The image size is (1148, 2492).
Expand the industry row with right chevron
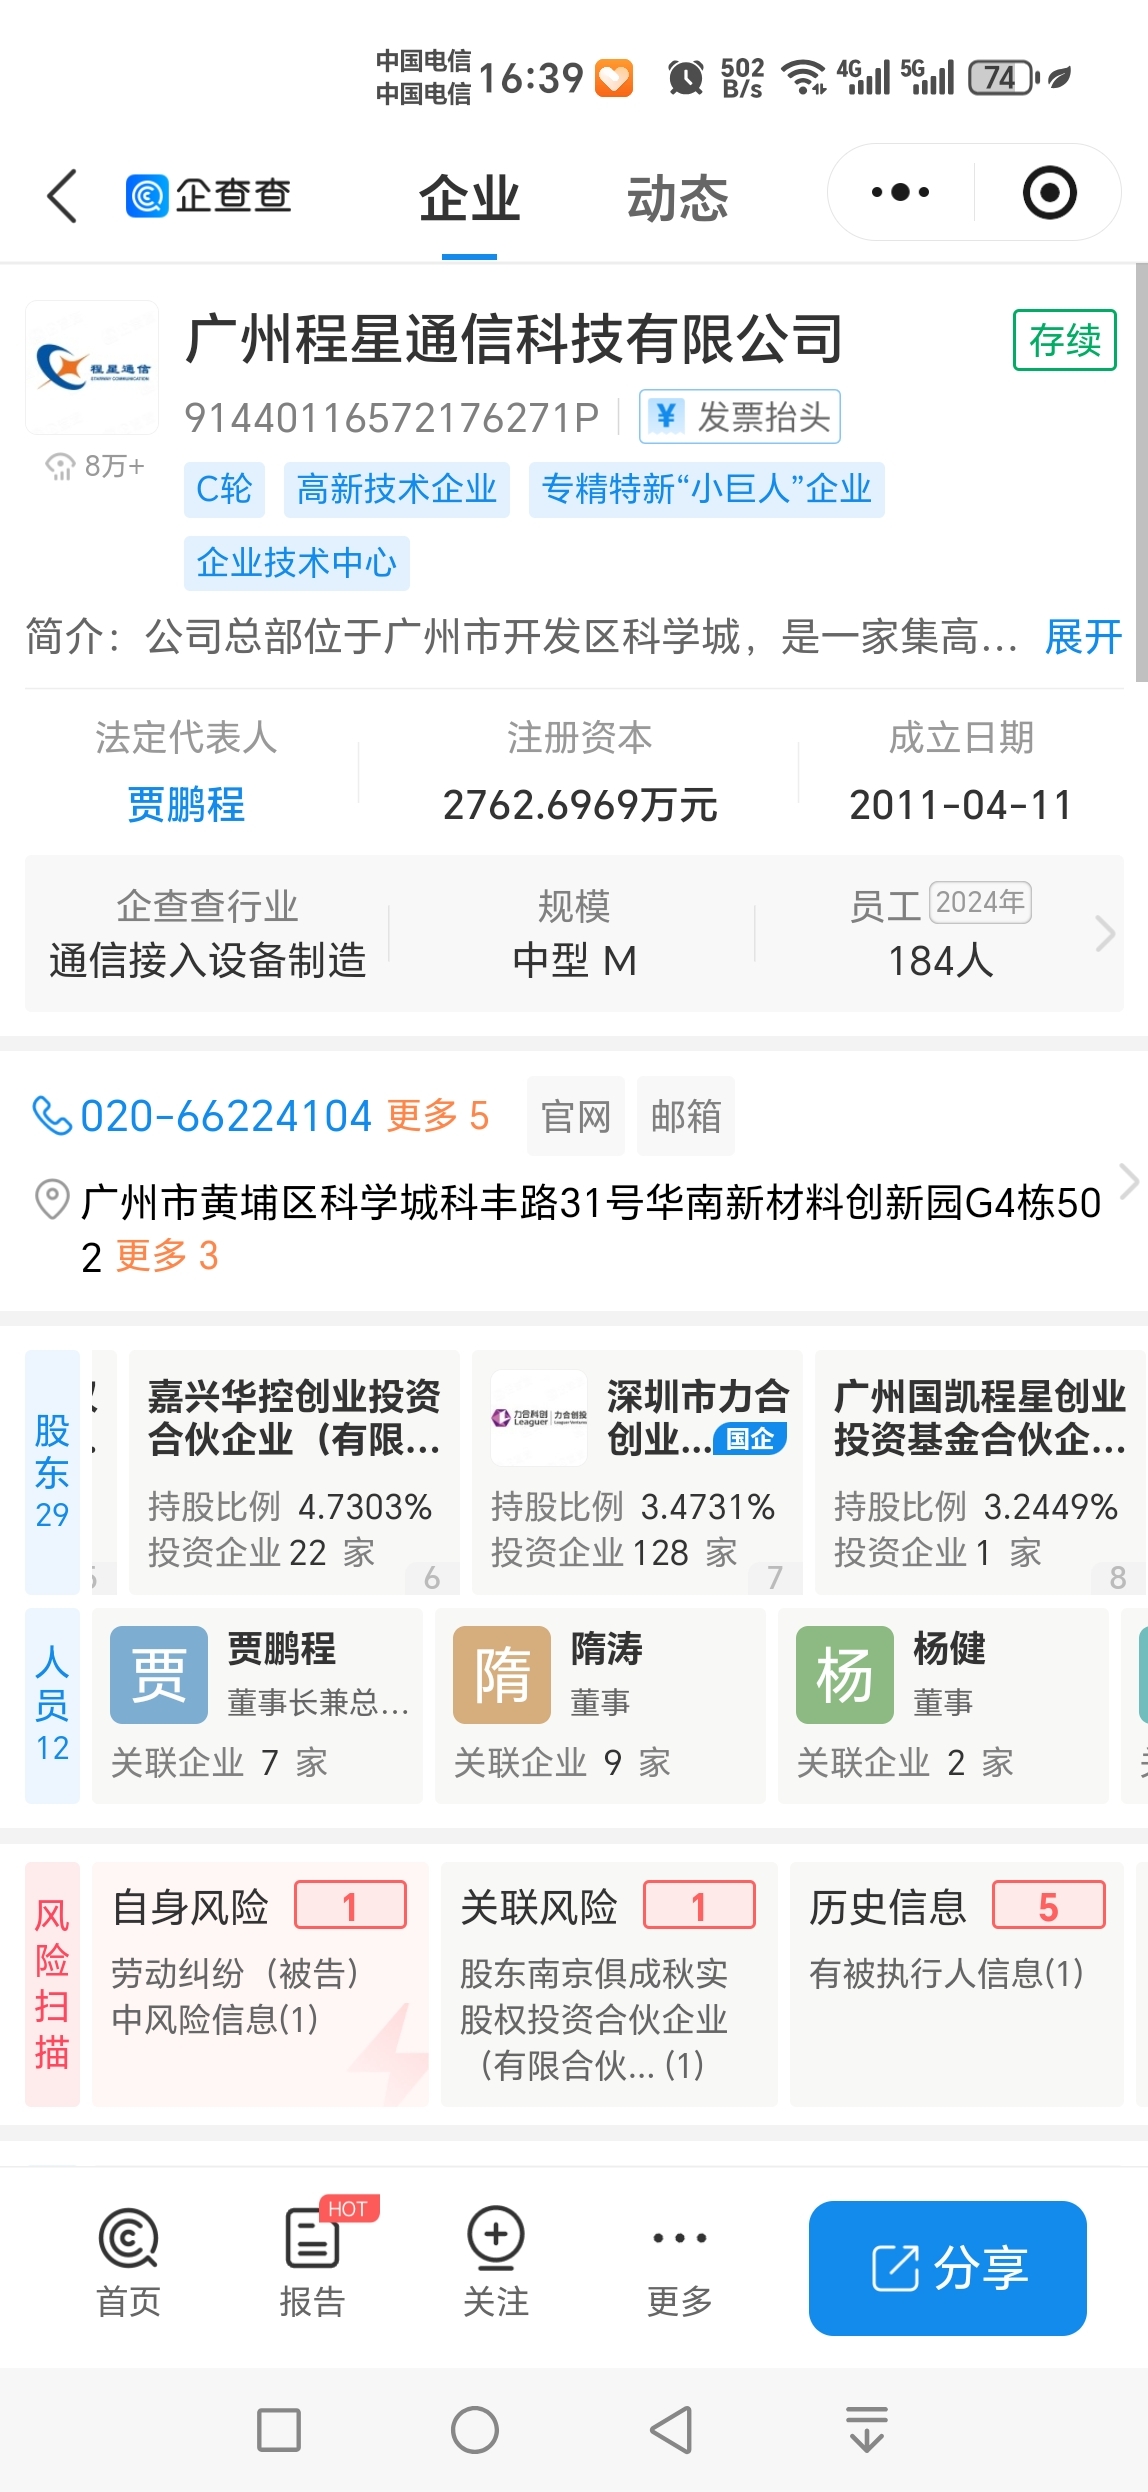tap(1104, 933)
